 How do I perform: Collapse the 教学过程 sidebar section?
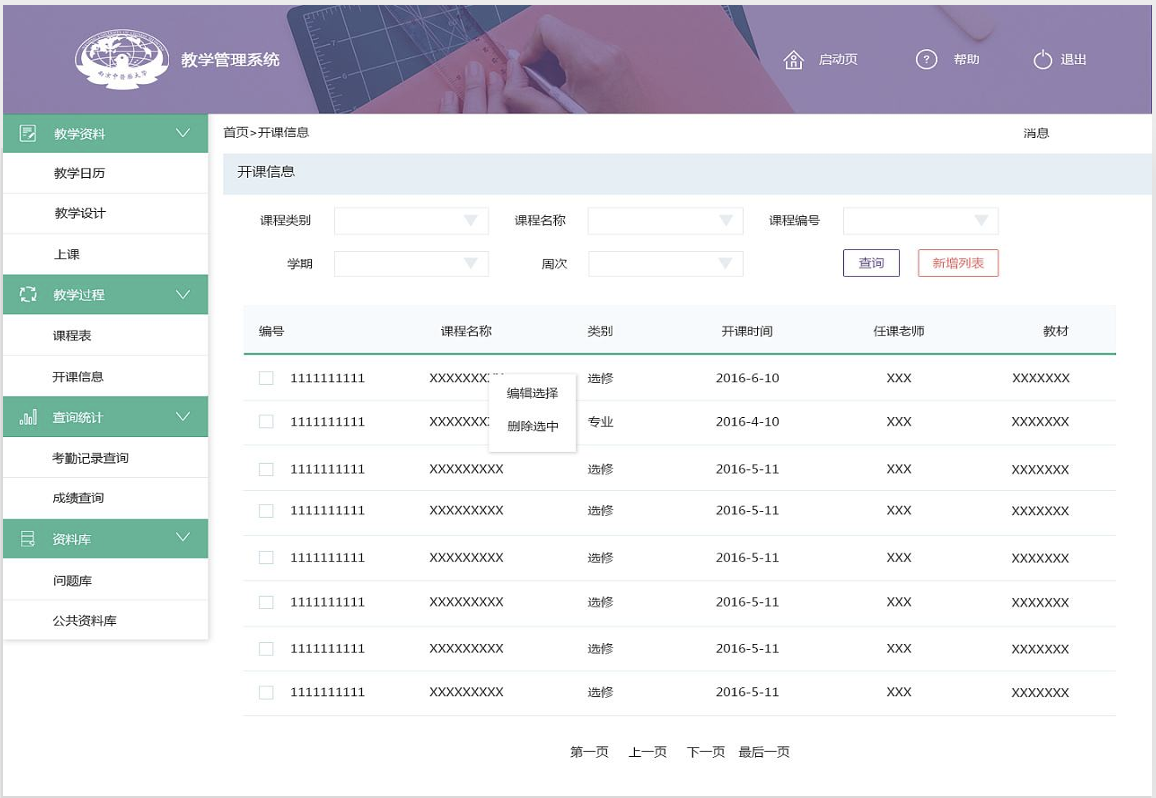[182, 294]
